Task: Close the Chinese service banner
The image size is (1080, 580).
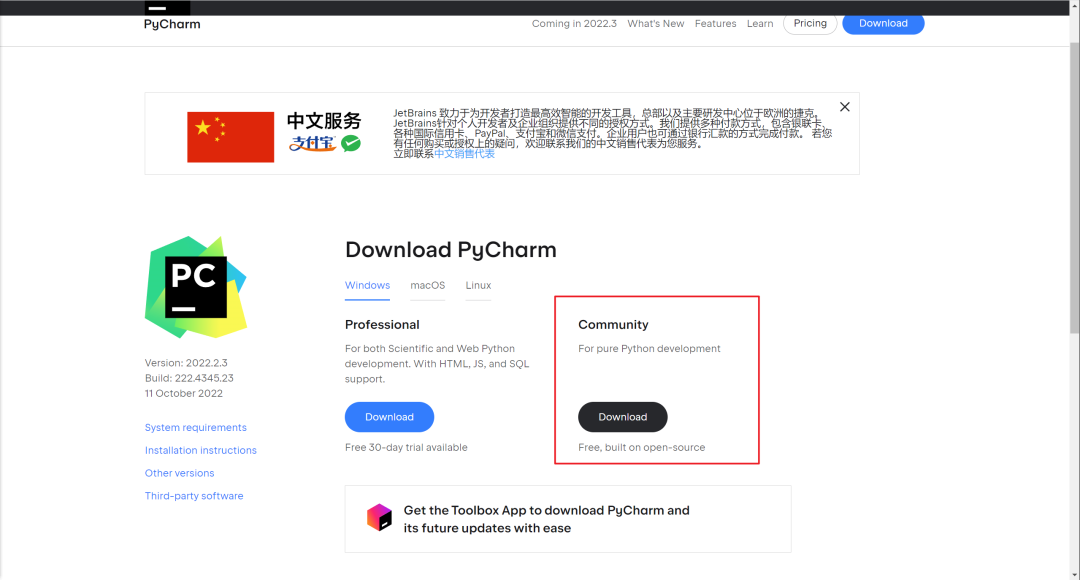Action: coord(844,107)
